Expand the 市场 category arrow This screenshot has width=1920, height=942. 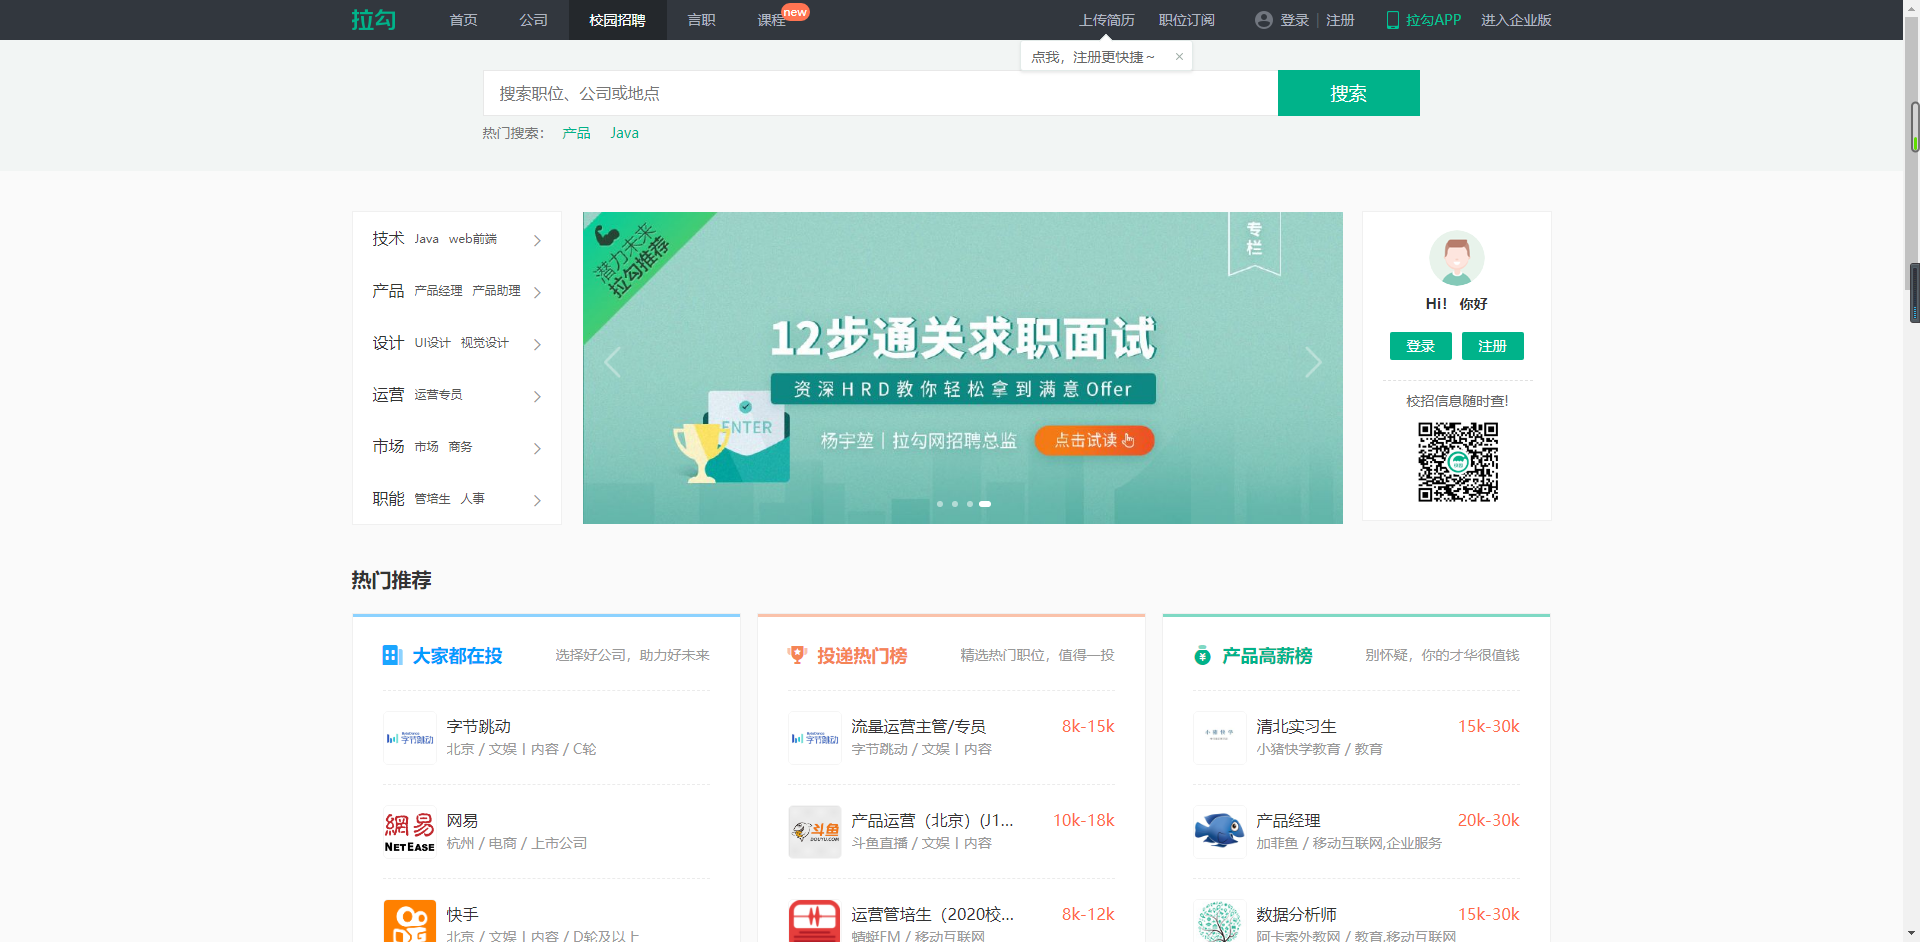pos(537,449)
